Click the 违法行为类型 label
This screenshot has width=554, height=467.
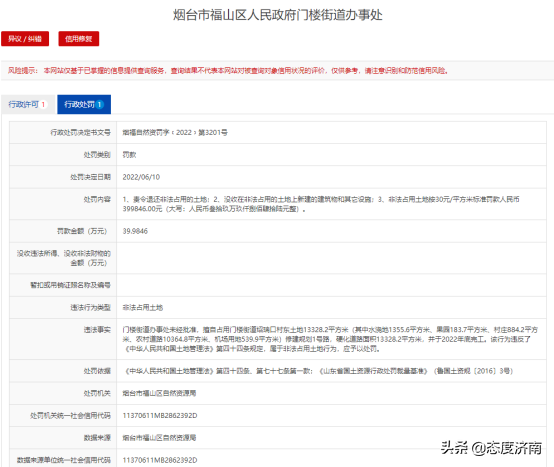(x=90, y=308)
